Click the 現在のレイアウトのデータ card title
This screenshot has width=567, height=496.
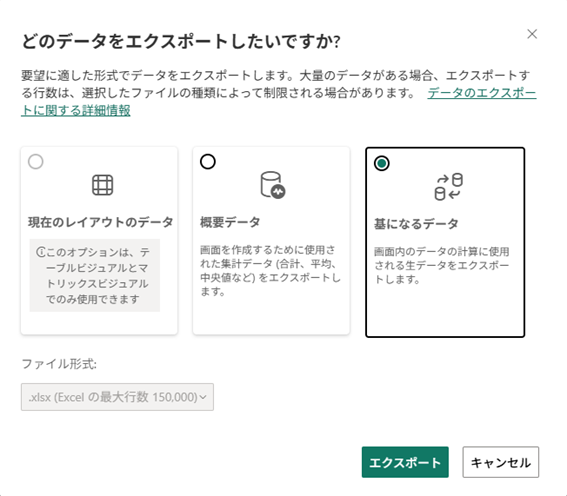(x=101, y=222)
